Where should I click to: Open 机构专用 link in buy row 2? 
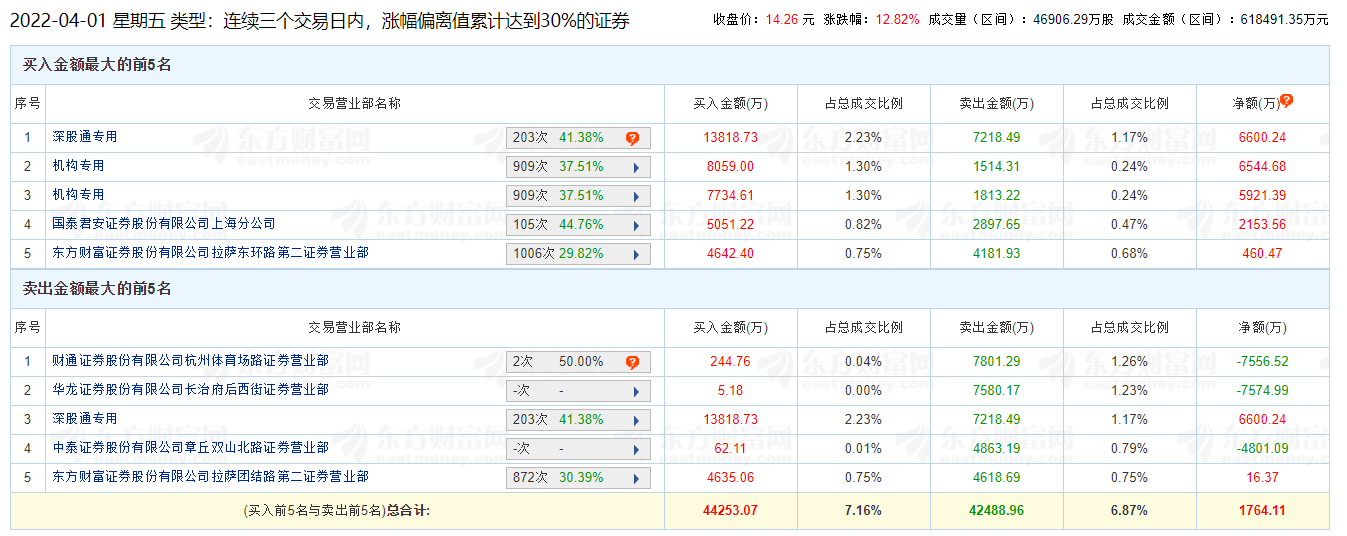(x=78, y=166)
